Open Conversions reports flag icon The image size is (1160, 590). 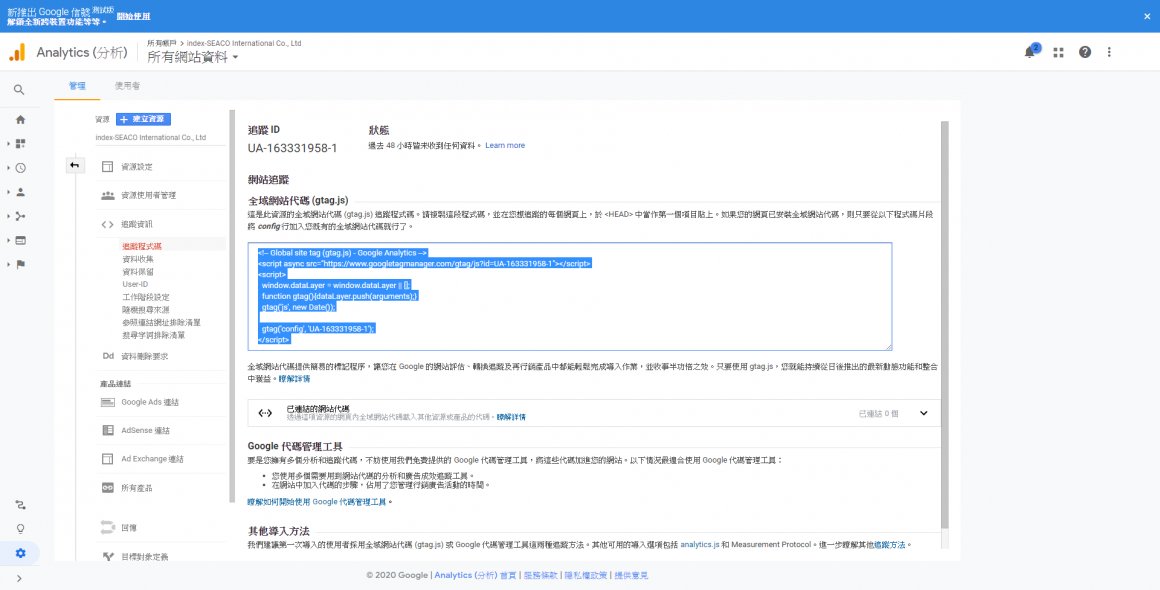click(x=20, y=264)
